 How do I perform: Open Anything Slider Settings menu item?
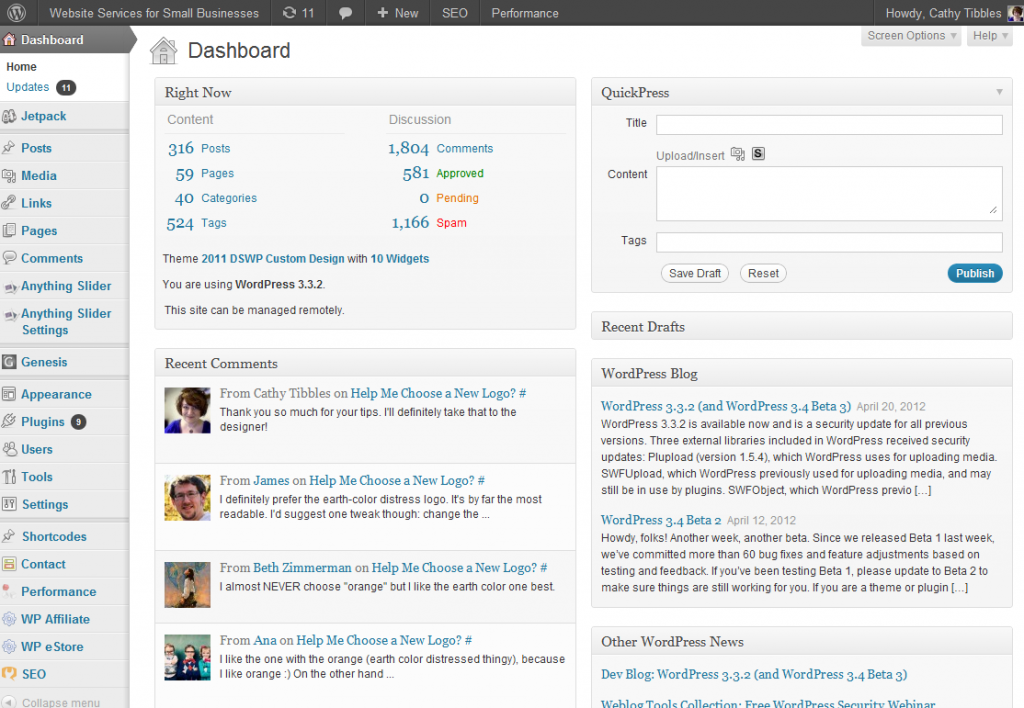click(x=65, y=321)
